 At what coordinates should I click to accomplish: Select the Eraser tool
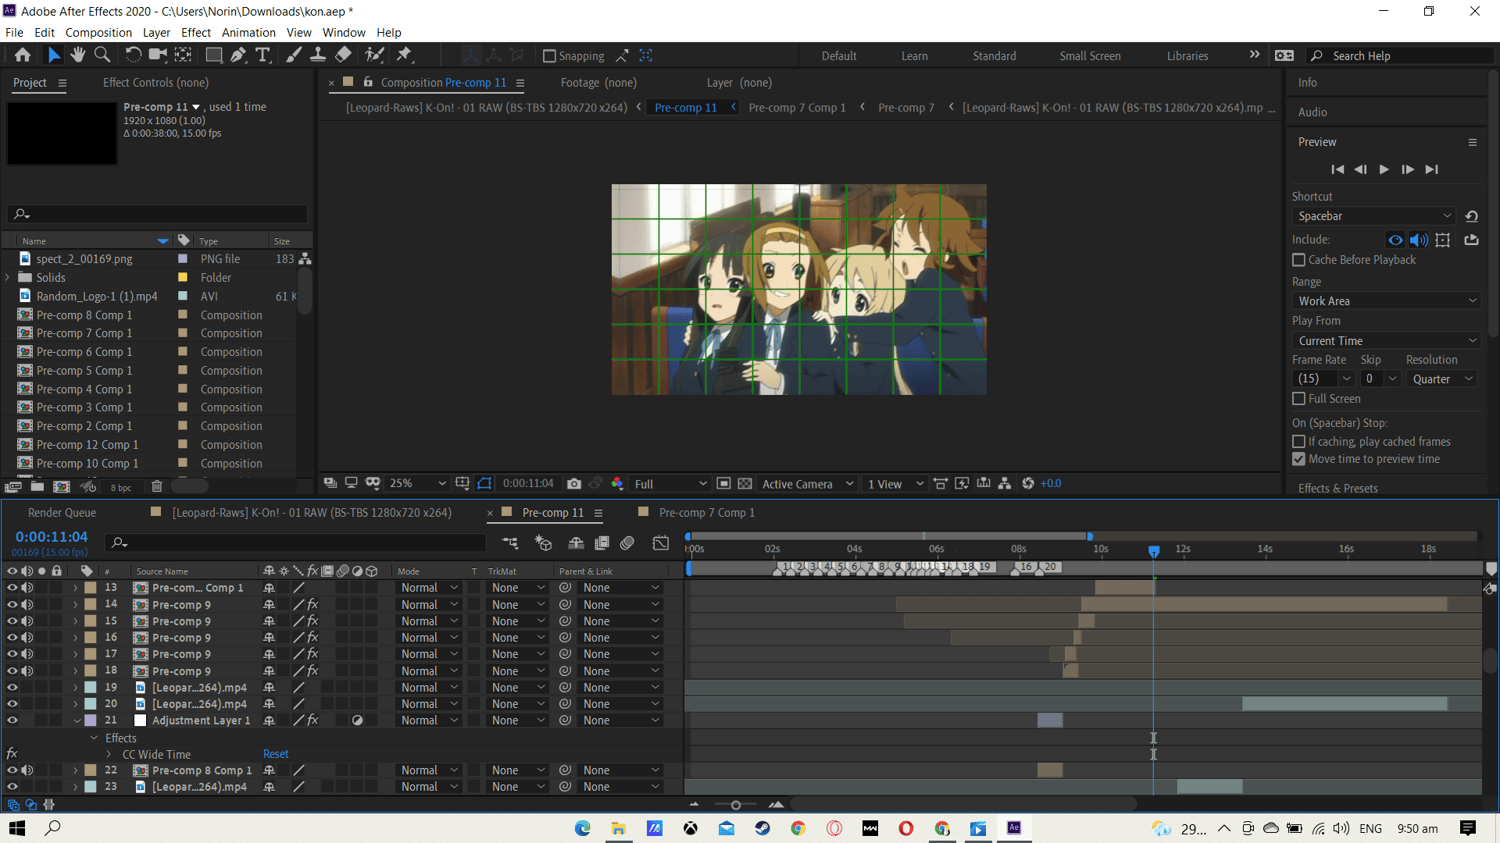343,55
